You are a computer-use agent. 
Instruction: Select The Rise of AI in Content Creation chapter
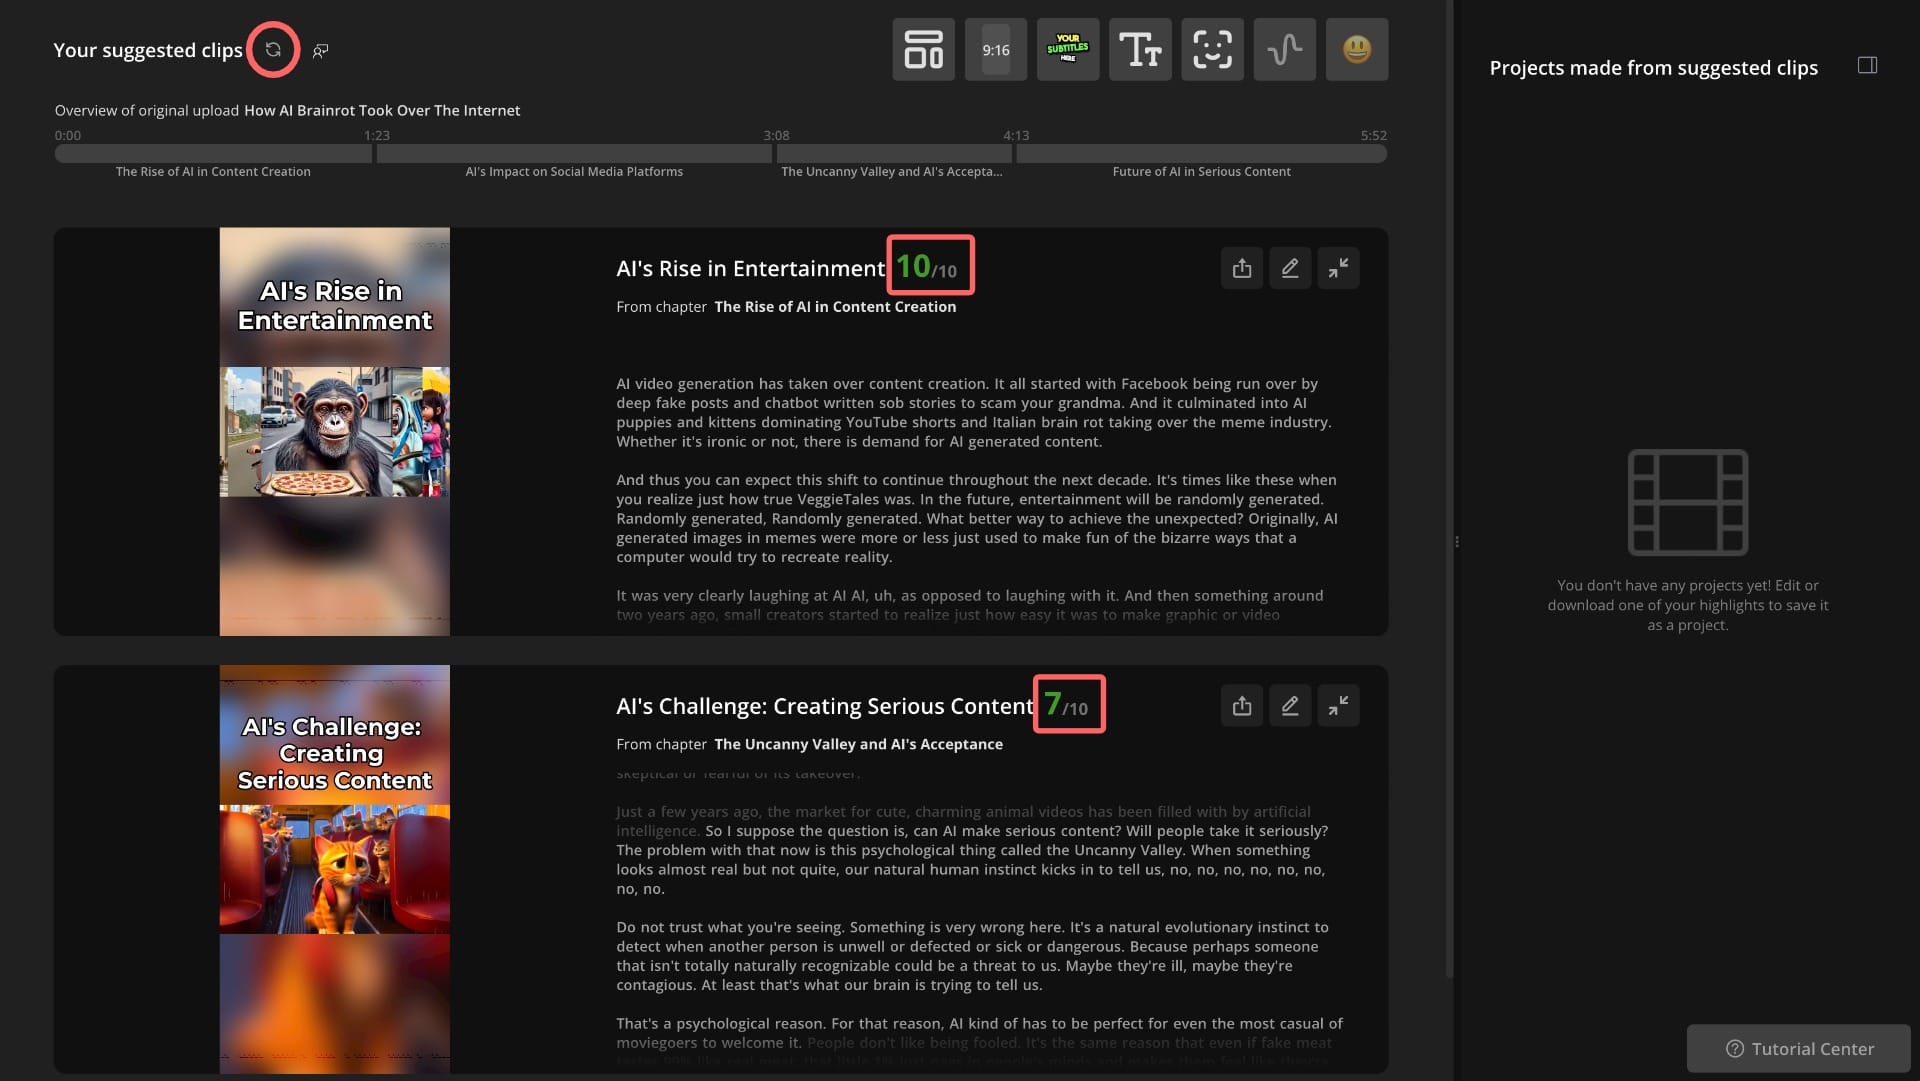click(x=213, y=154)
